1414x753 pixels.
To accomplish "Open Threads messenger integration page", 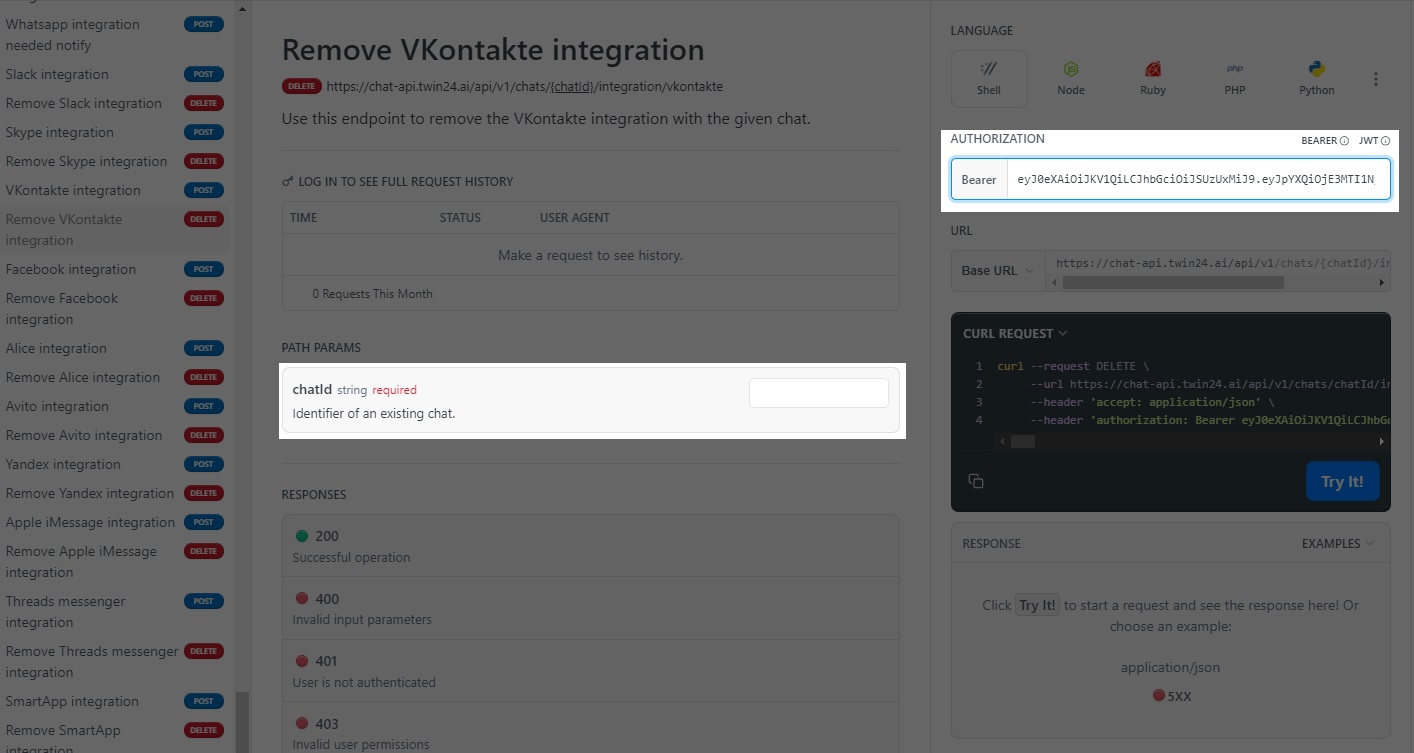I will 115,611.
